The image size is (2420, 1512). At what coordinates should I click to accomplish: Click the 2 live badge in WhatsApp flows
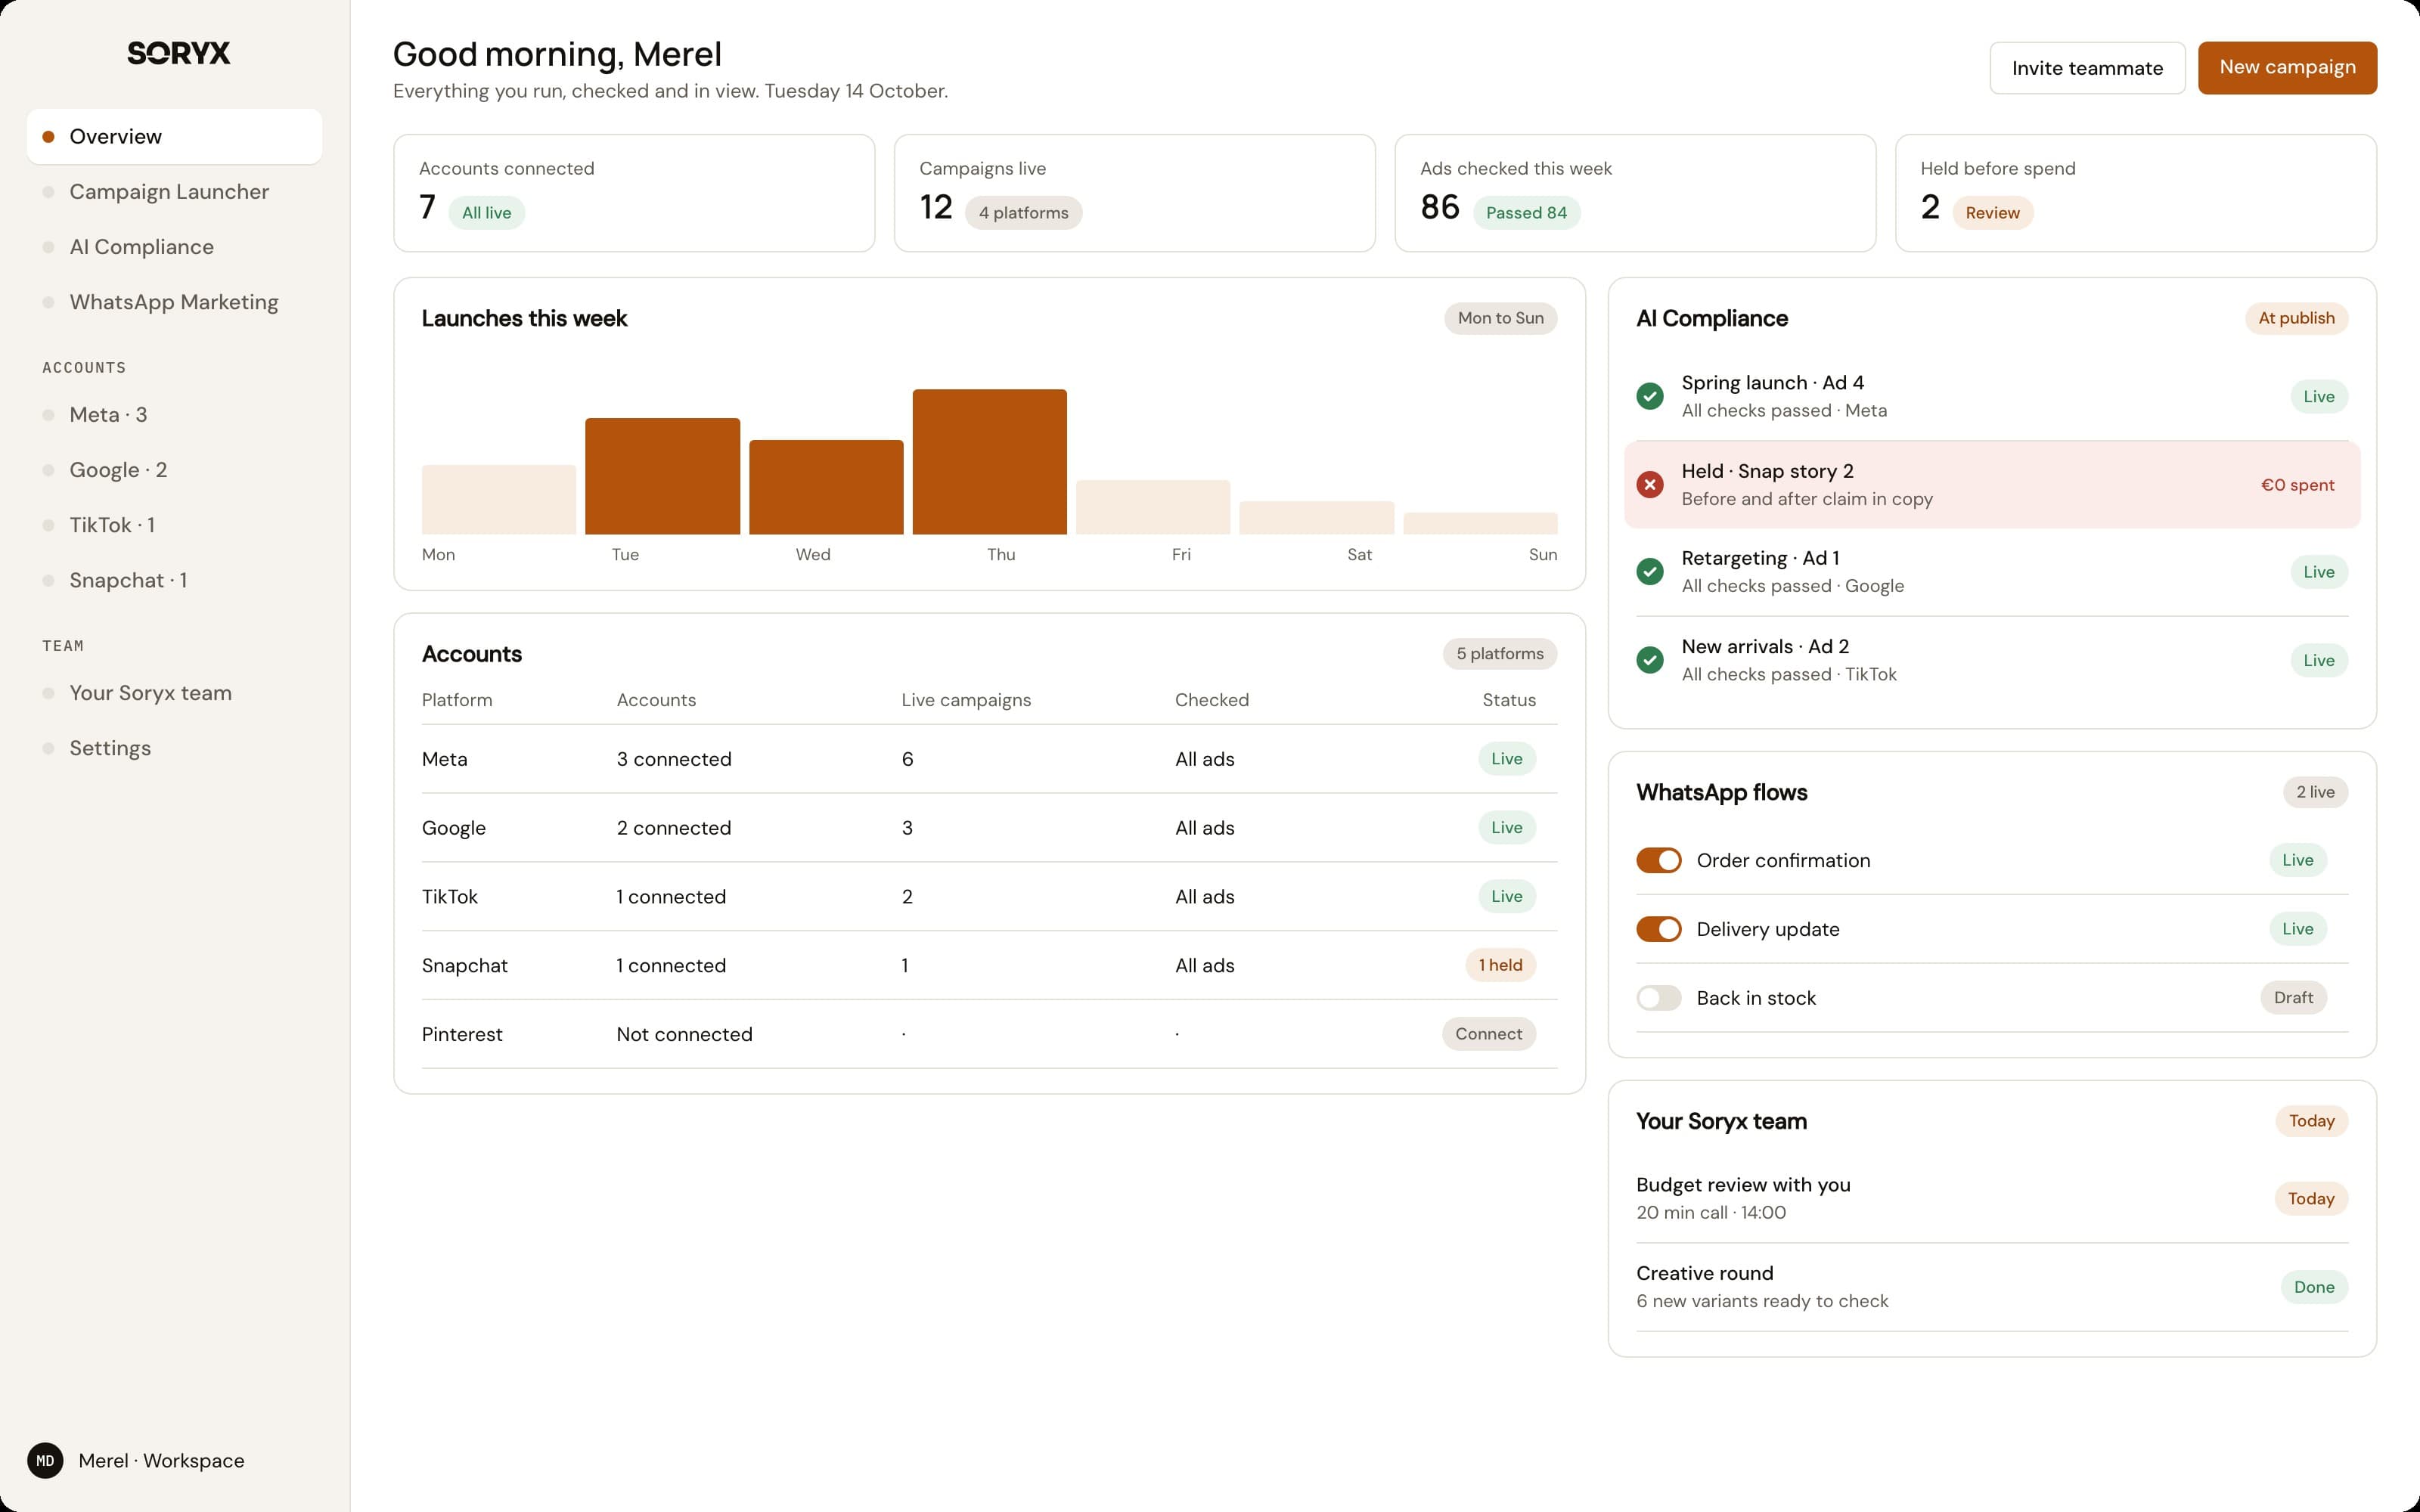2315,792
